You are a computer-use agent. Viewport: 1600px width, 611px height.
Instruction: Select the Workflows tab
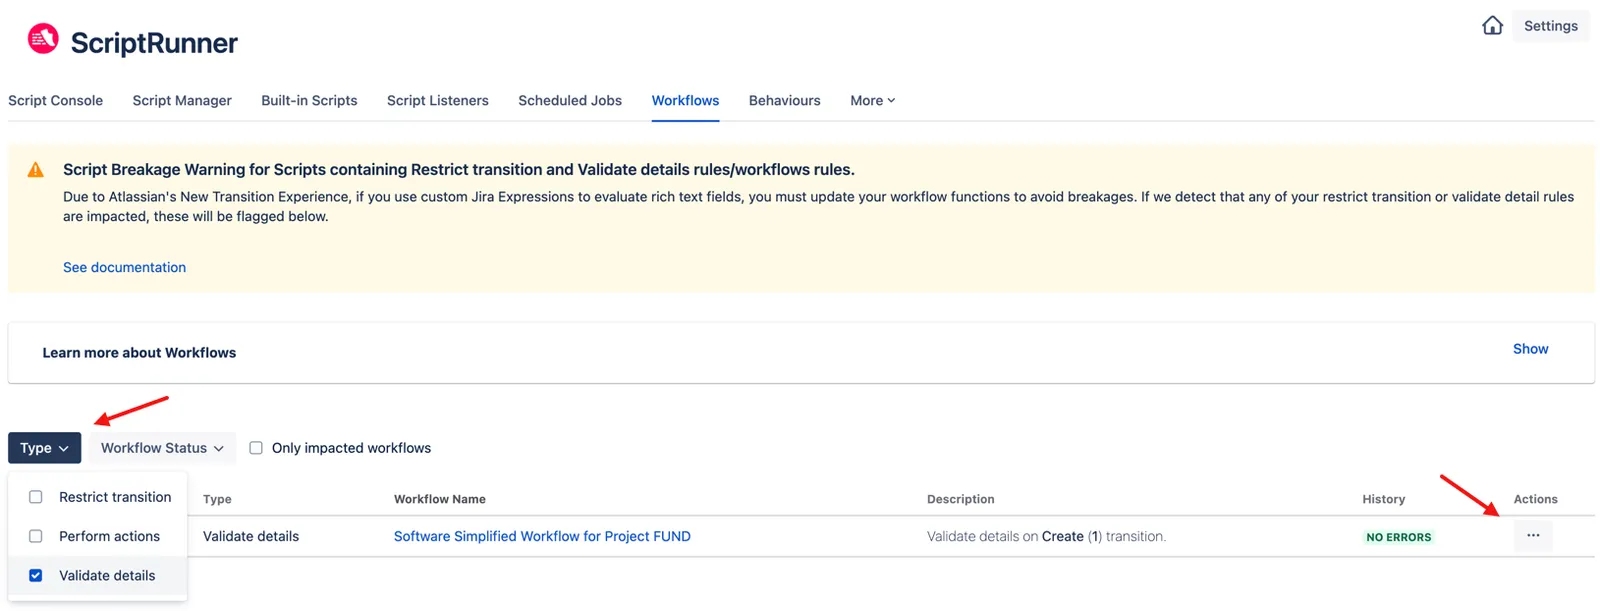point(685,101)
